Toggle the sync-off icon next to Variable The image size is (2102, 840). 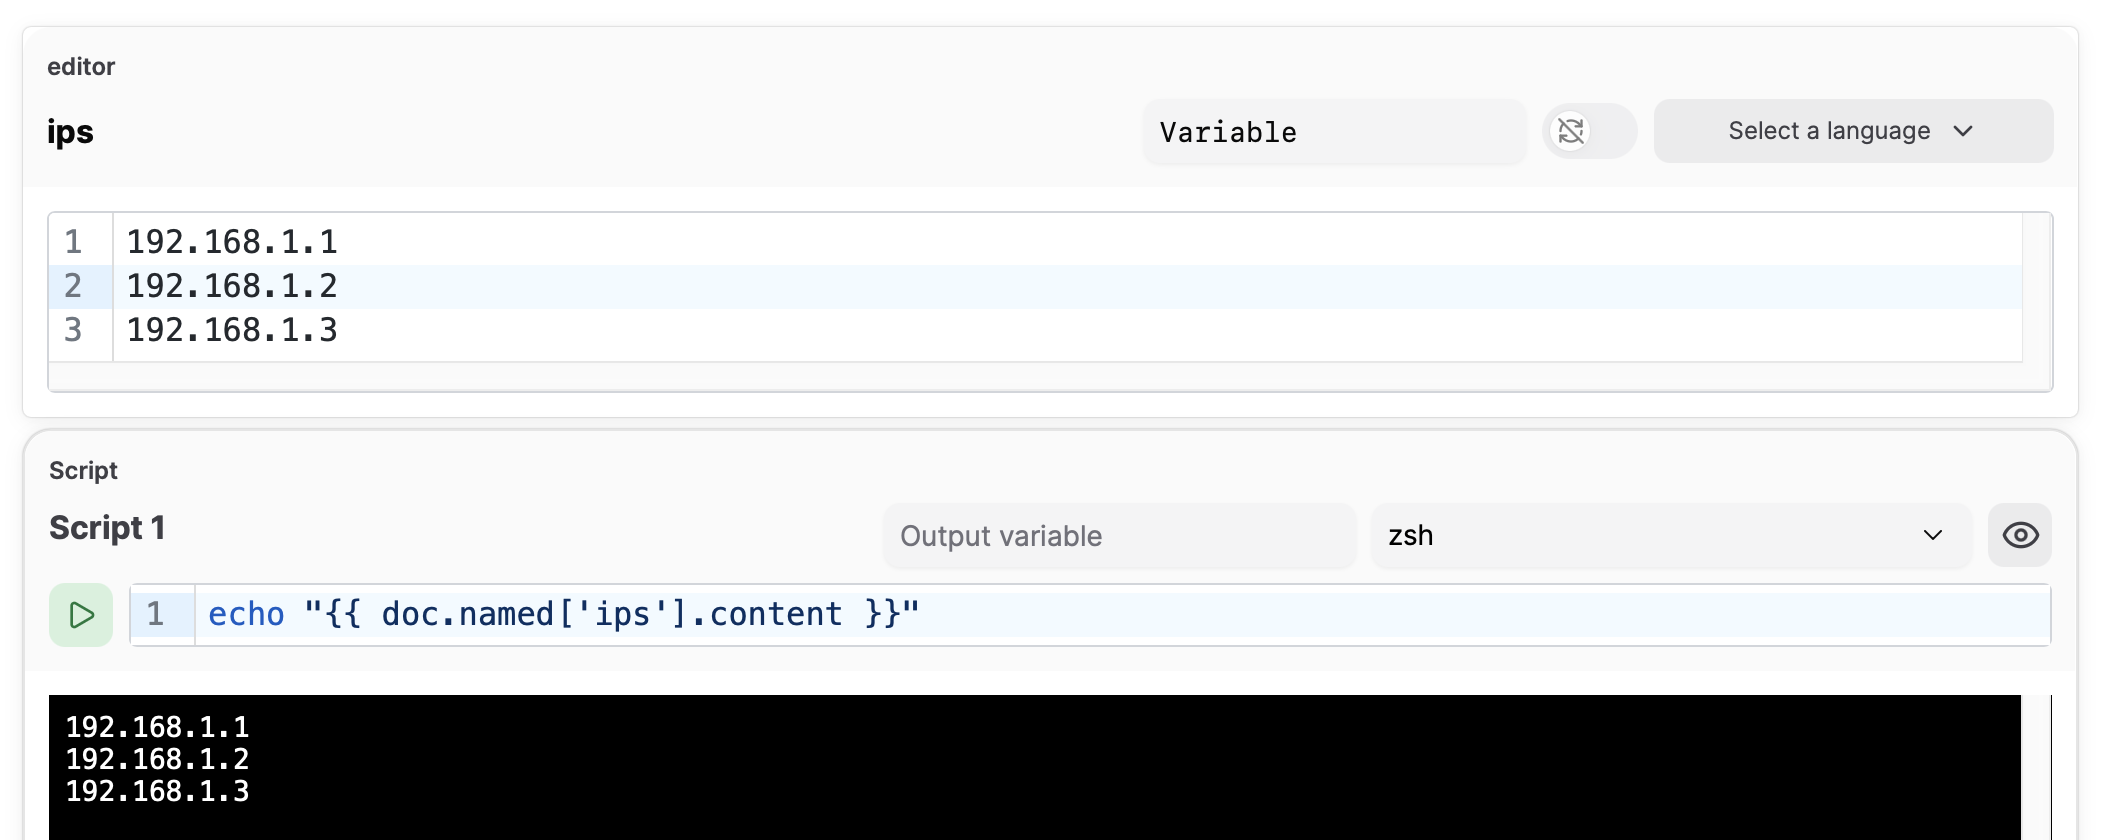(1571, 131)
